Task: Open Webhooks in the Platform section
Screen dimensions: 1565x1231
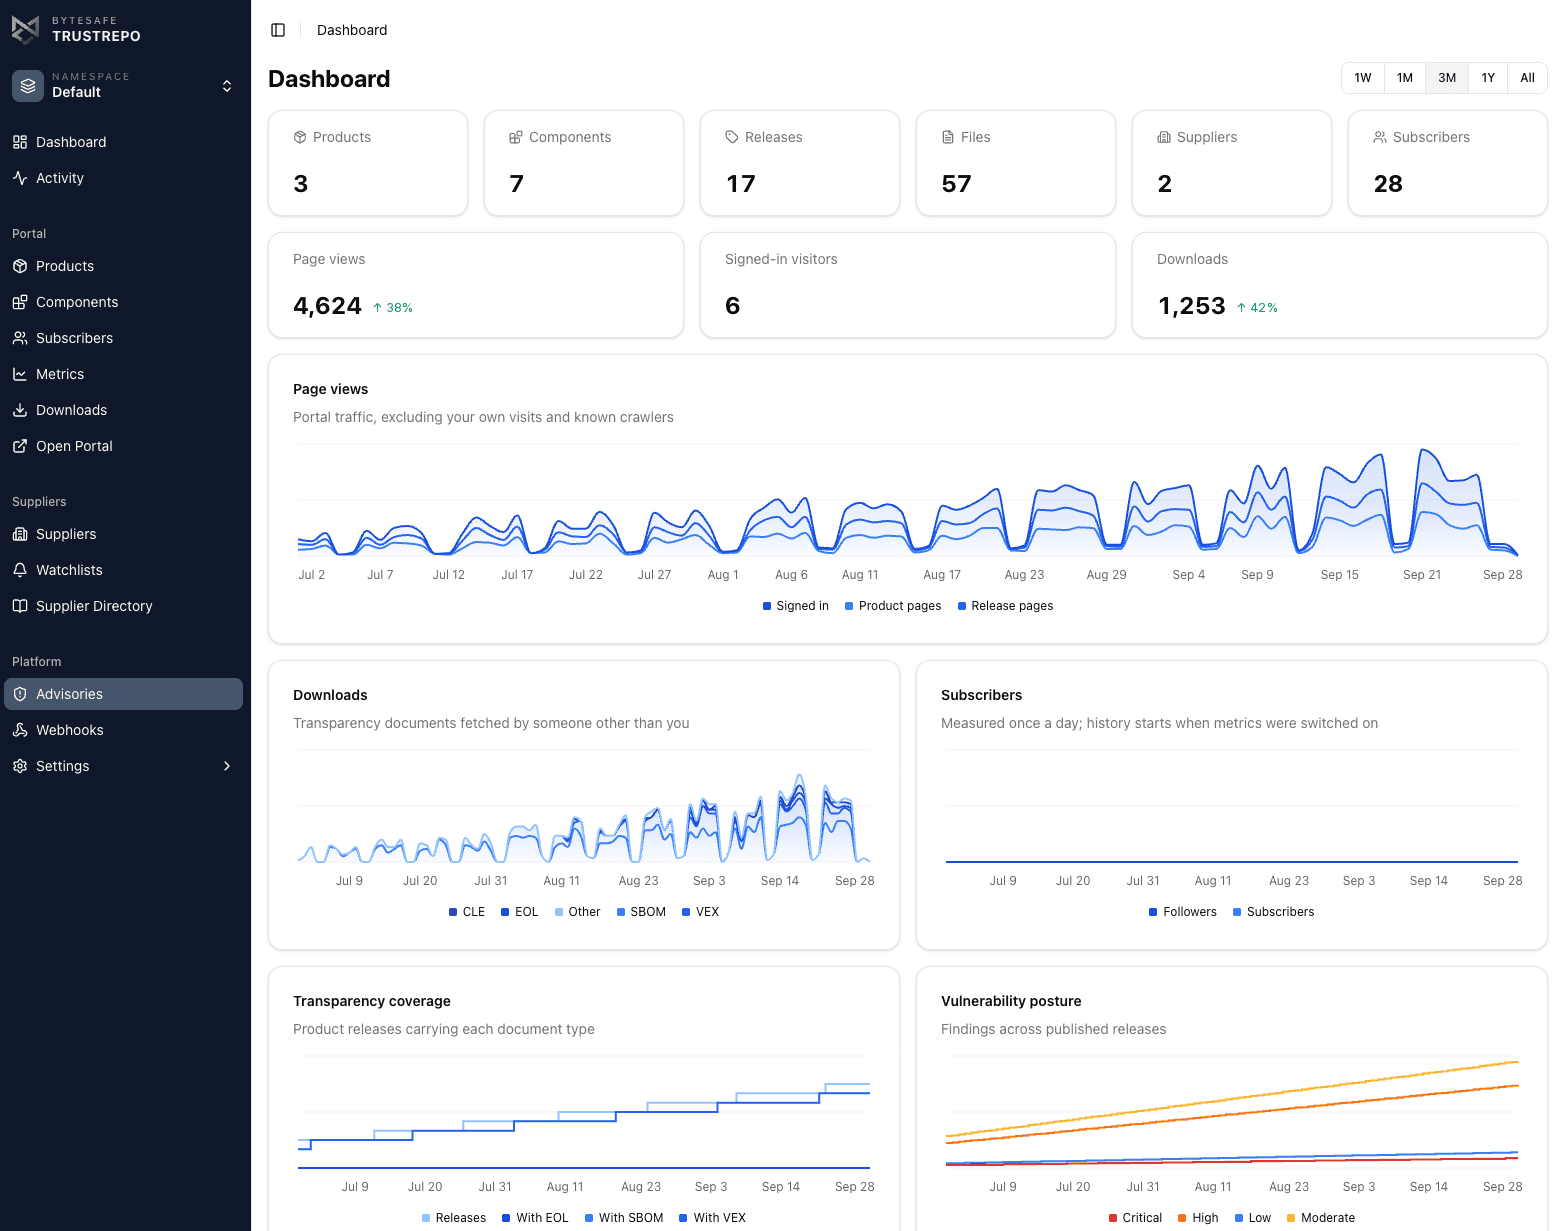Action: (x=124, y=730)
